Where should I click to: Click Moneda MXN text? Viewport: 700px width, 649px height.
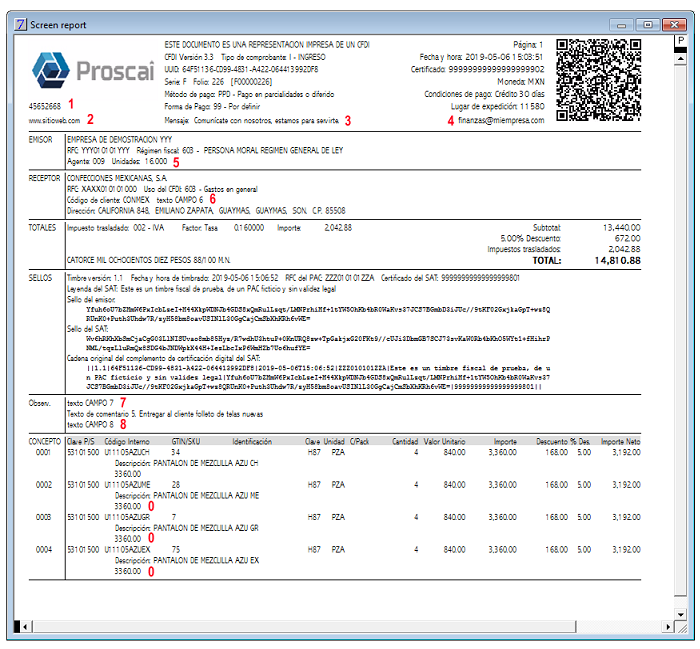[521, 82]
